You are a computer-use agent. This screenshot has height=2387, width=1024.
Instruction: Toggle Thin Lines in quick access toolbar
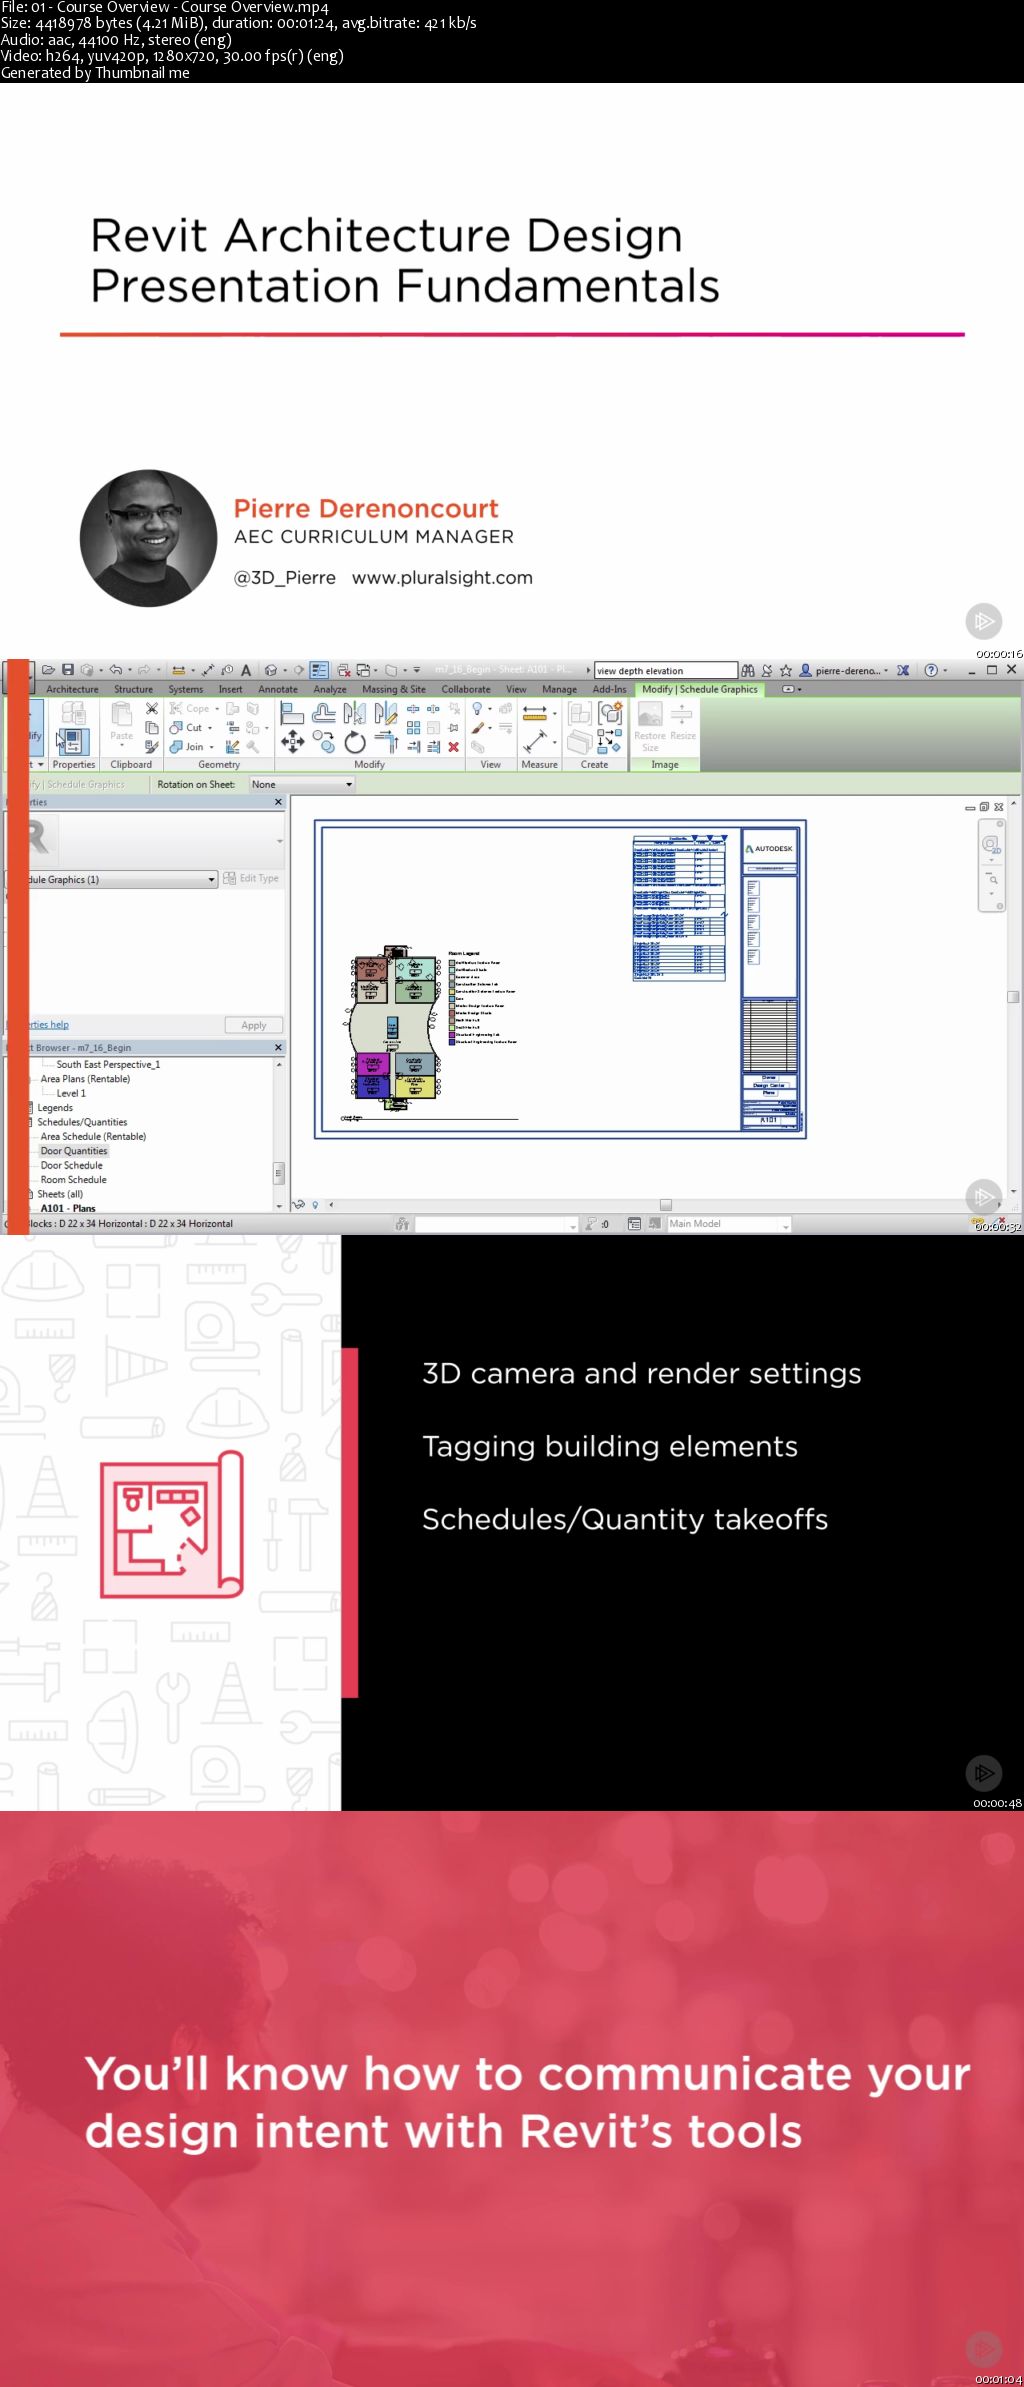(319, 670)
